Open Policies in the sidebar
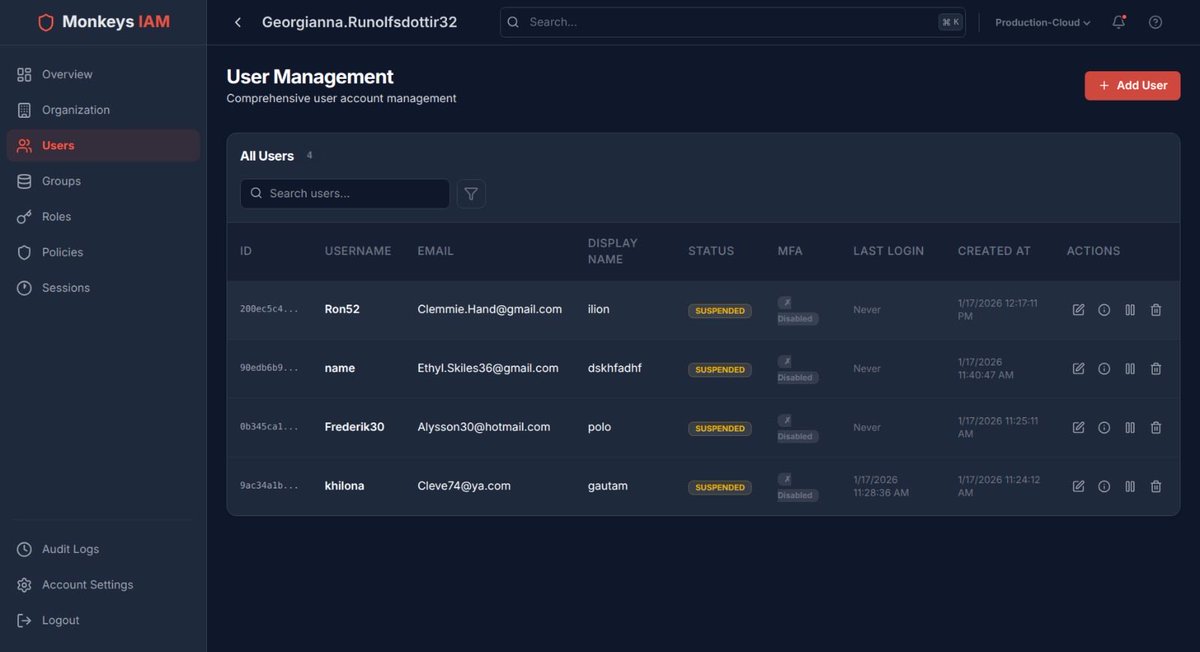Viewport: 1200px width, 652px height. [x=103, y=252]
